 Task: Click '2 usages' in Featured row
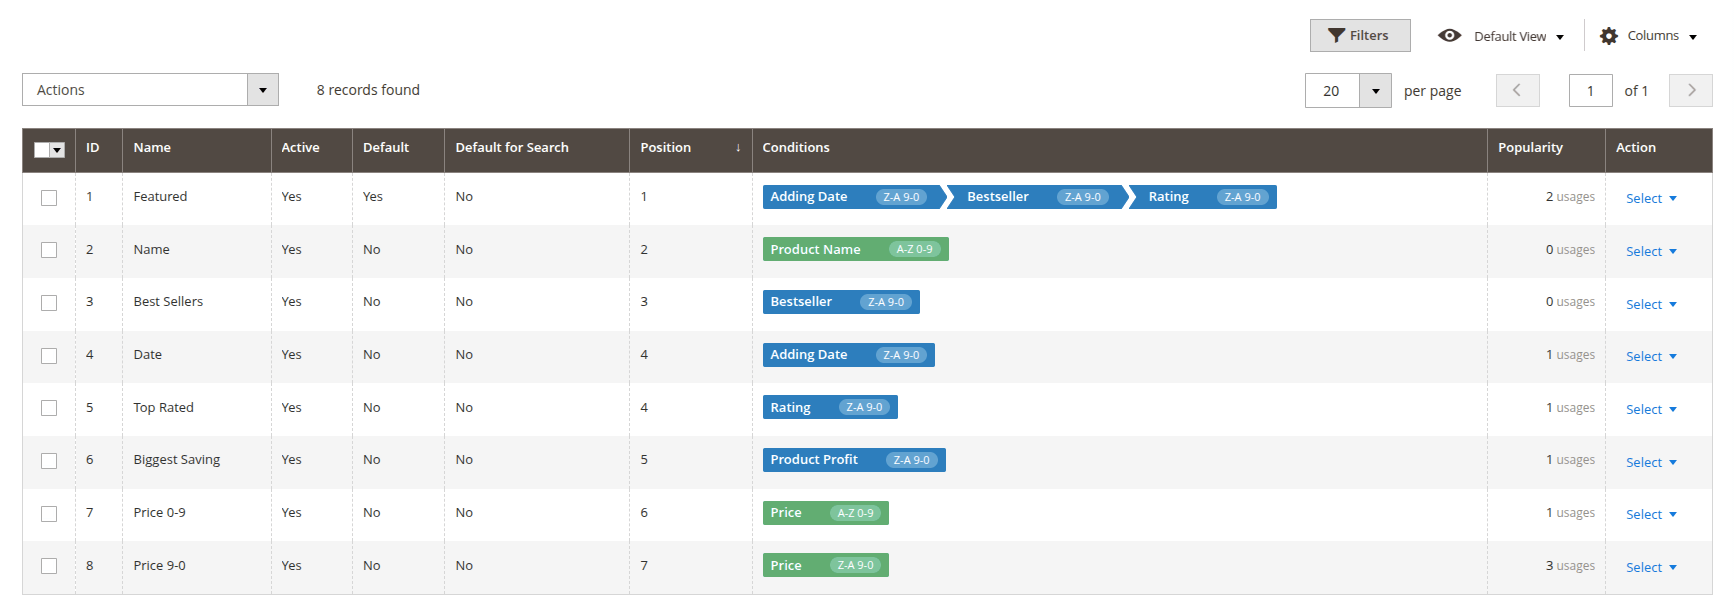coord(1570,197)
